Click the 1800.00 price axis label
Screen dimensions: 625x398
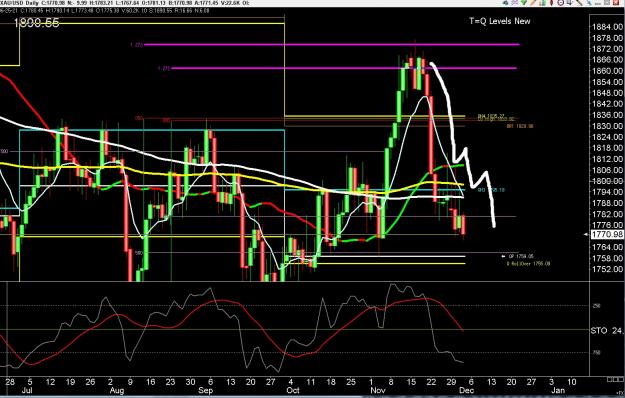[607, 181]
